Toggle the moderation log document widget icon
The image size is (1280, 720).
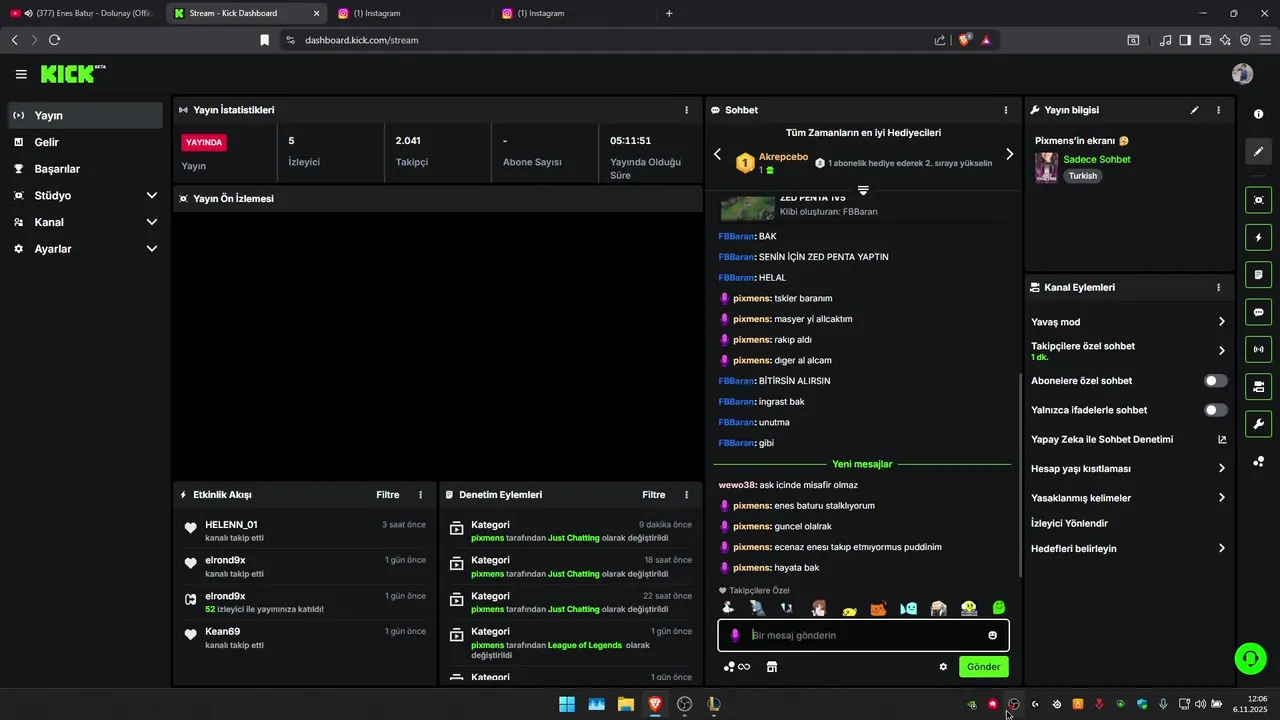tap(1258, 275)
